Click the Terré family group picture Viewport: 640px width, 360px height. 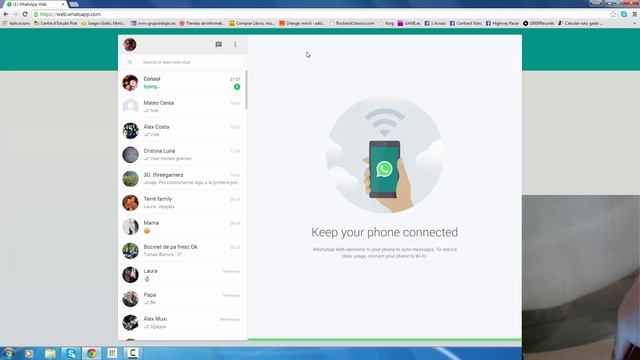coord(130,203)
